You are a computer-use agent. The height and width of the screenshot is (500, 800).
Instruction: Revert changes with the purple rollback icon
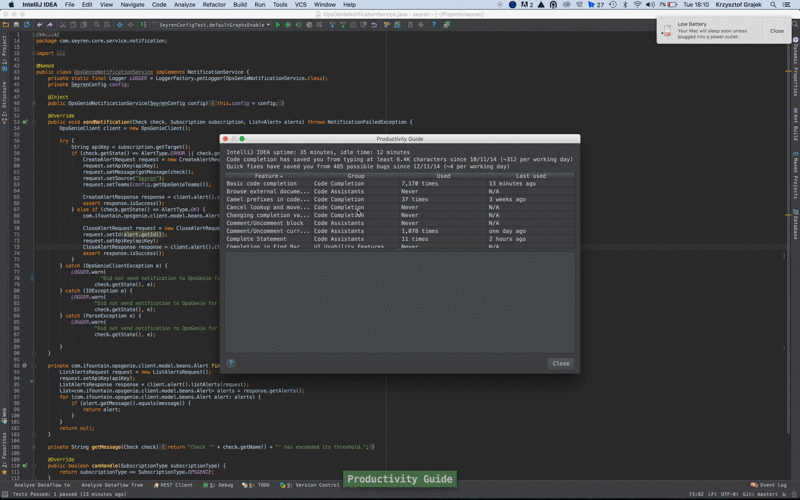(374, 24)
